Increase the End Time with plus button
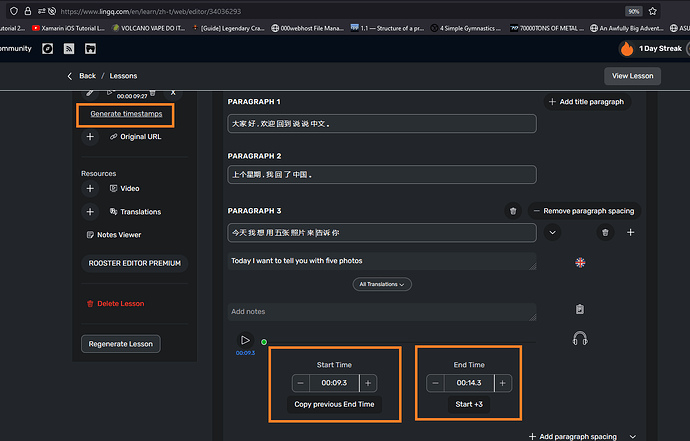This screenshot has height=441, width=690. click(503, 383)
